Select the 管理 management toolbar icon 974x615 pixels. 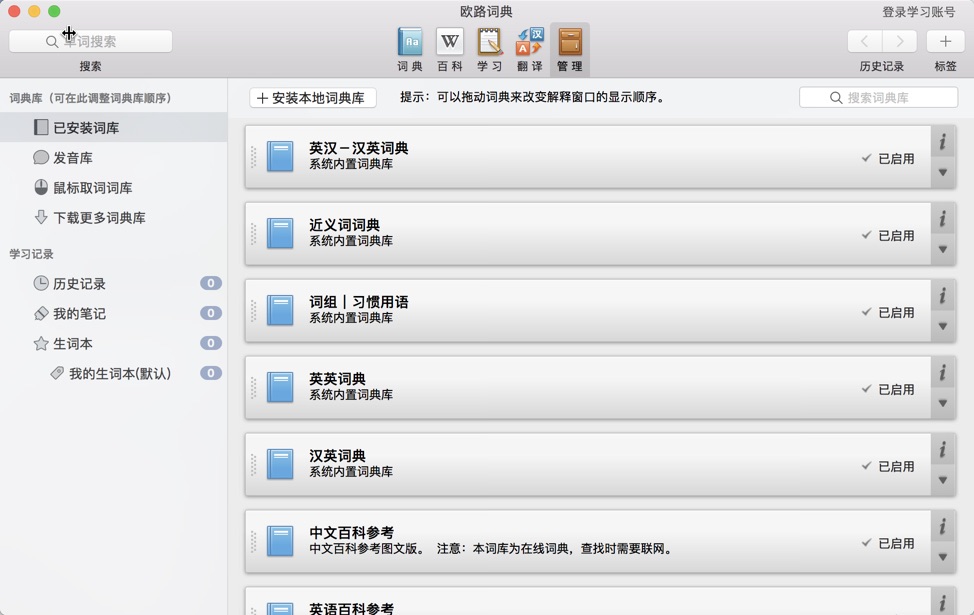[570, 49]
